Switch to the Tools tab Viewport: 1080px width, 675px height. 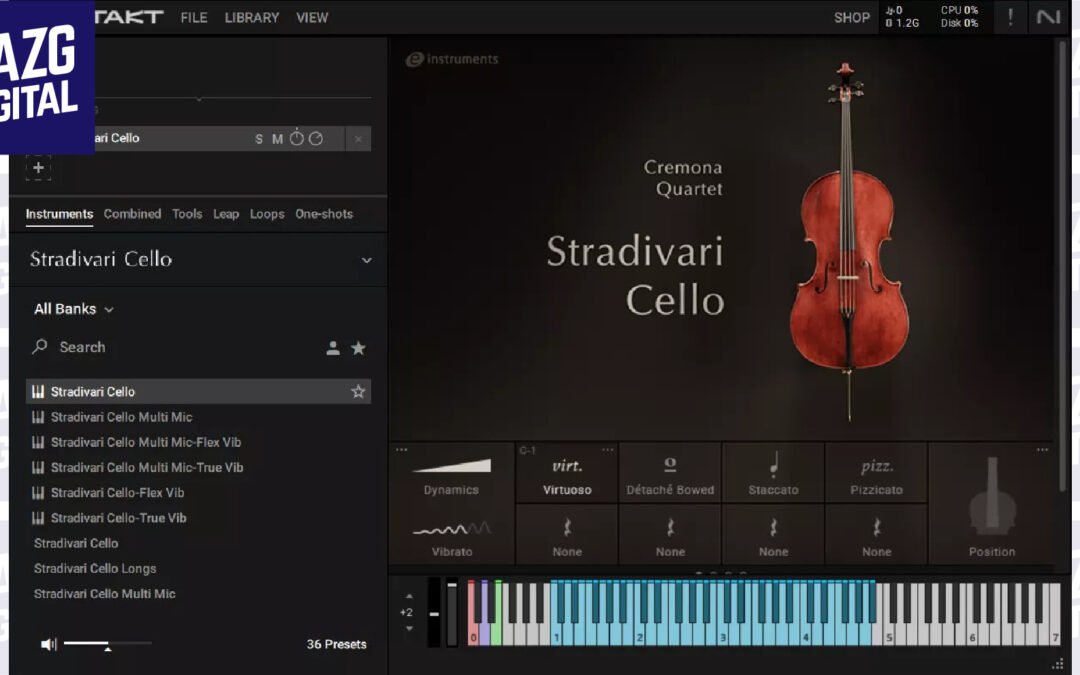[x=187, y=214]
